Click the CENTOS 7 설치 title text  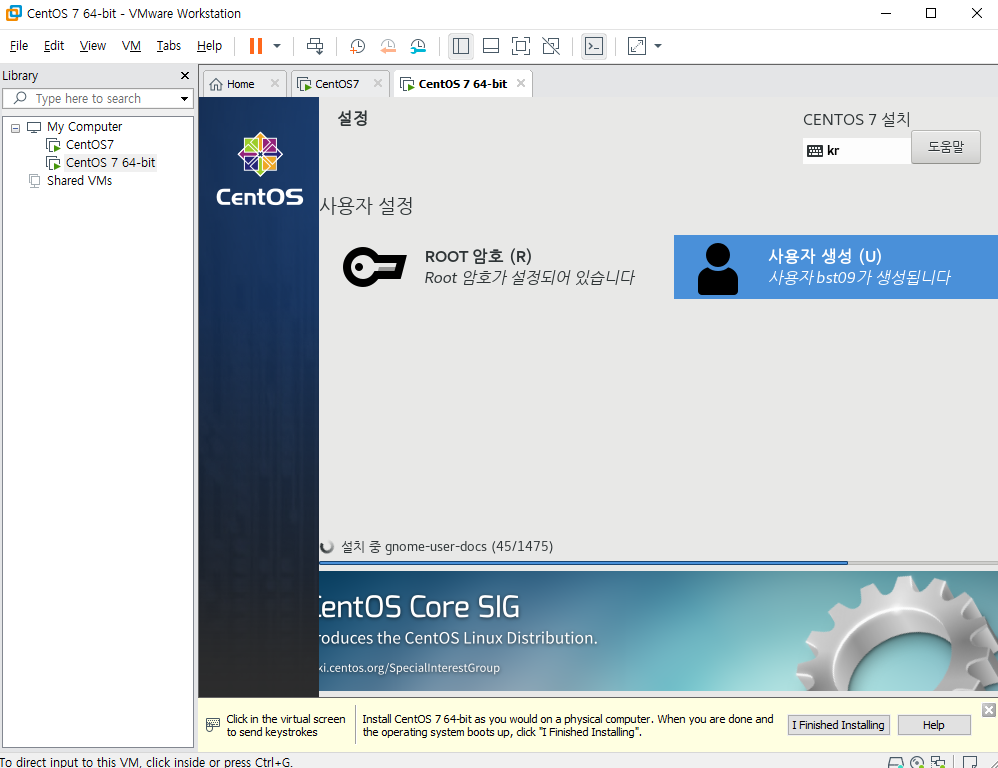pyautogui.click(x=857, y=120)
